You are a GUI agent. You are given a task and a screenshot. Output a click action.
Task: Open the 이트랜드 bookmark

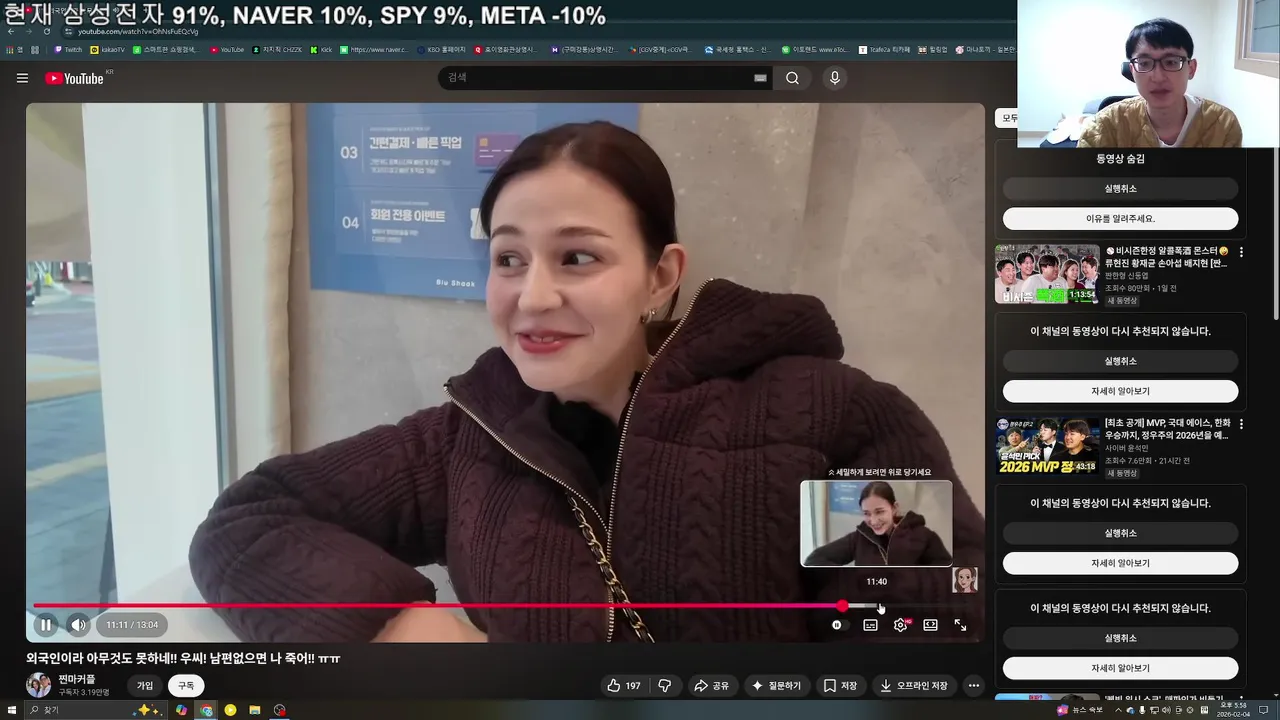(814, 49)
